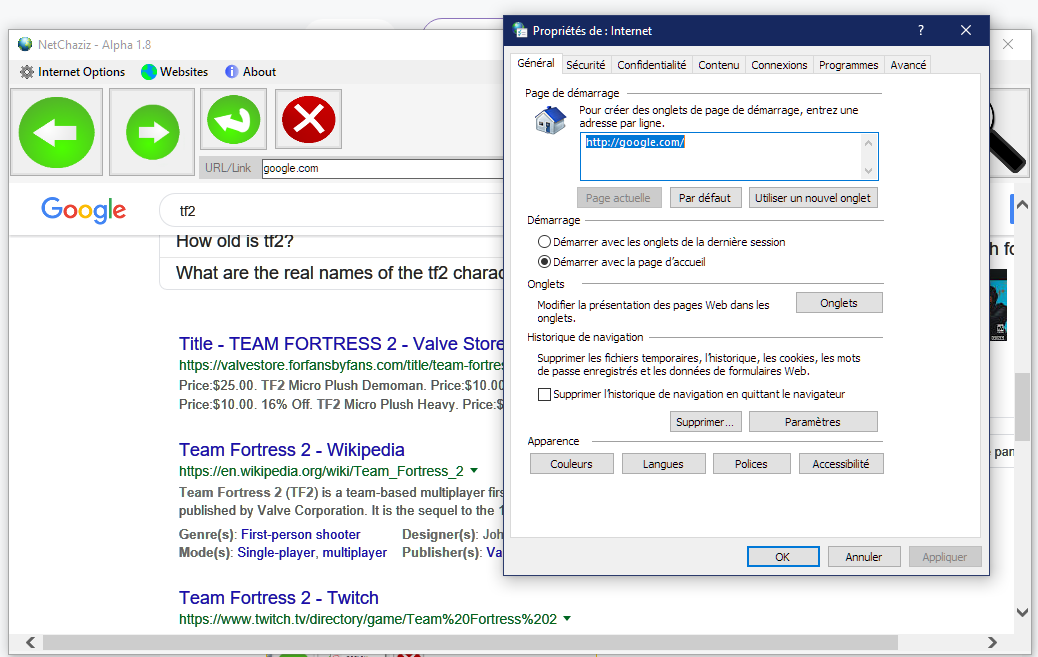The height and width of the screenshot is (657, 1038).
Task: Switch to the Sécurité tab
Action: (x=585, y=65)
